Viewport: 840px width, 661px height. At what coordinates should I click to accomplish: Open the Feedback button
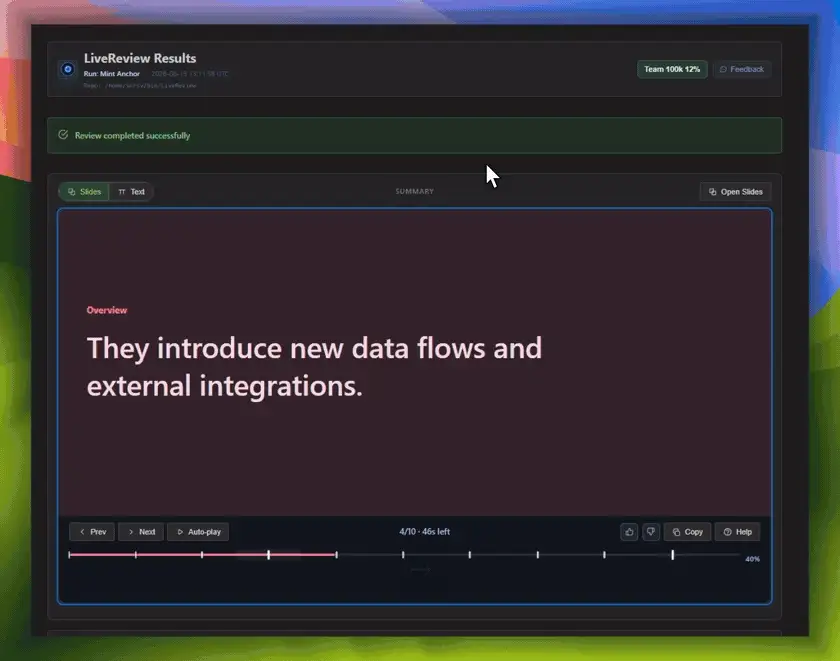[741, 69]
